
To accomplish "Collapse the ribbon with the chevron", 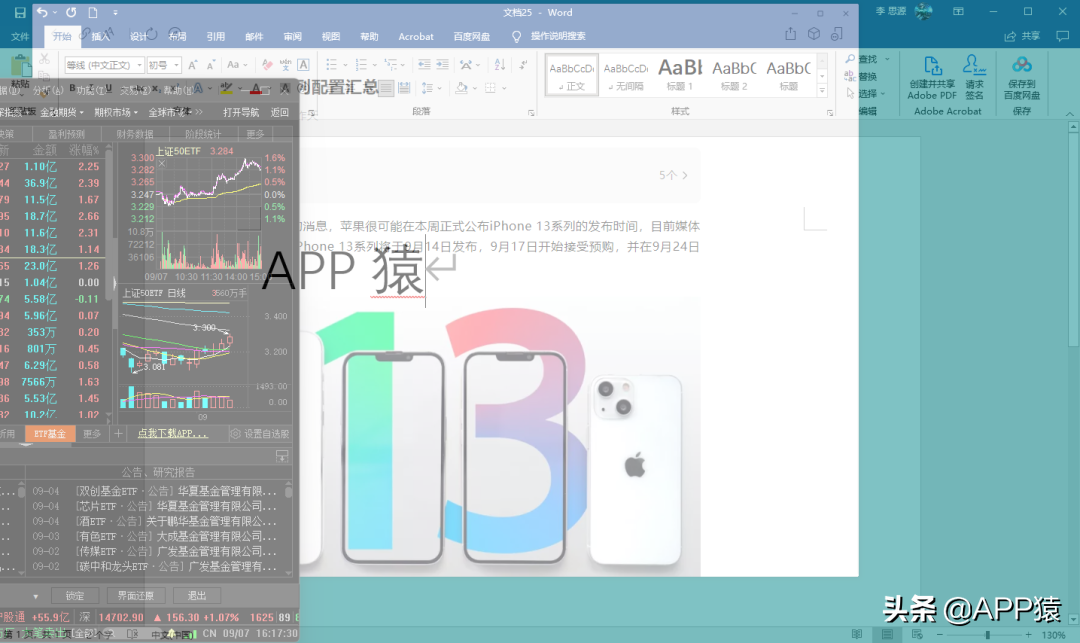I will pyautogui.click(x=1070, y=114).
